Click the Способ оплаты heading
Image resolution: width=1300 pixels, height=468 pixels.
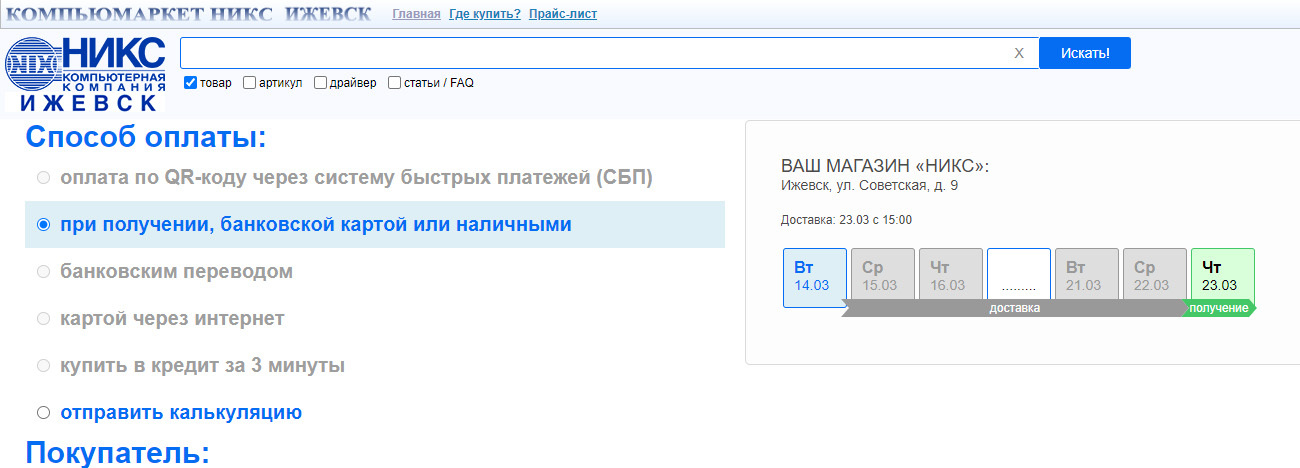146,137
